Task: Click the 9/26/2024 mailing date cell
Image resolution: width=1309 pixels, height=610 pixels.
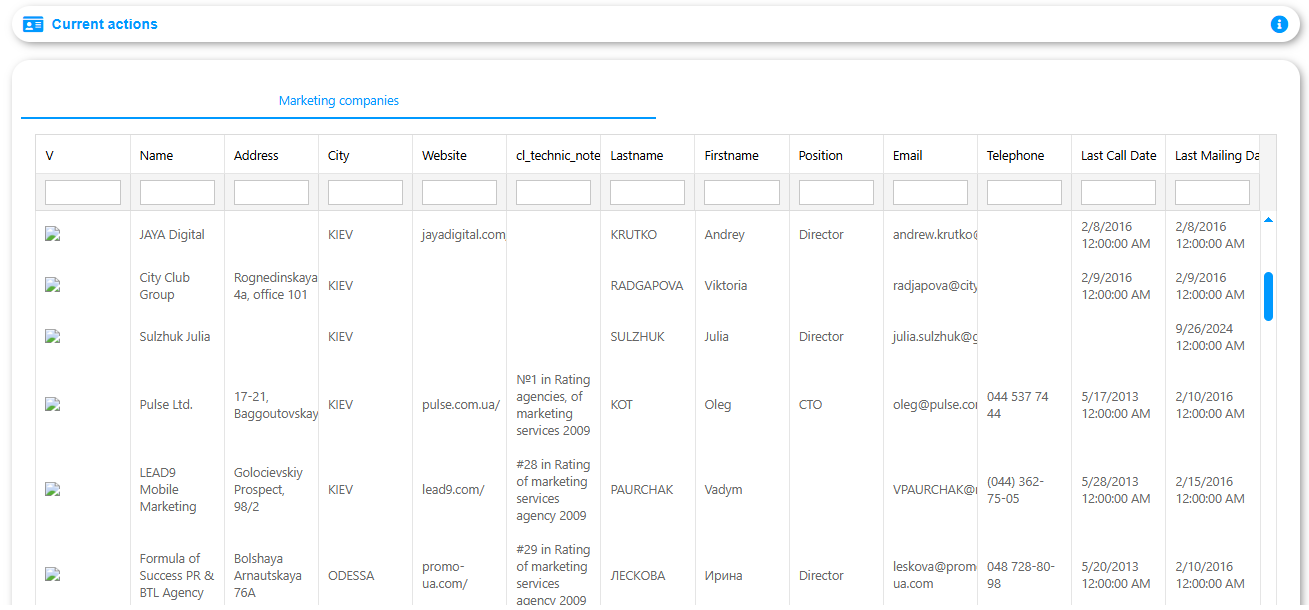Action: click(1210, 336)
